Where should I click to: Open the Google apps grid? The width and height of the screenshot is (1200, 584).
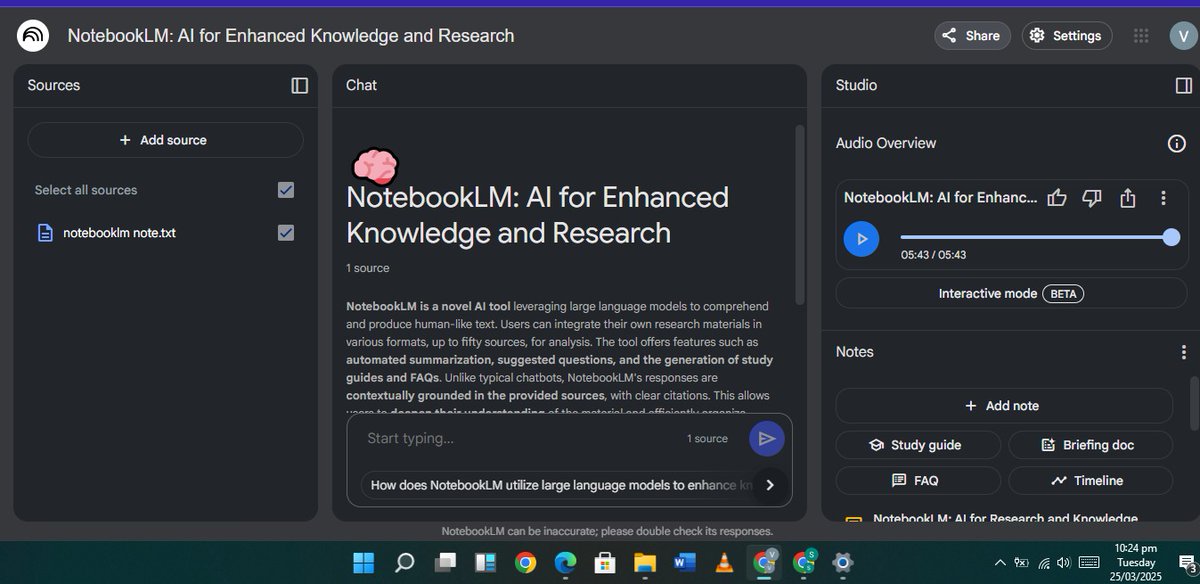[1141, 36]
